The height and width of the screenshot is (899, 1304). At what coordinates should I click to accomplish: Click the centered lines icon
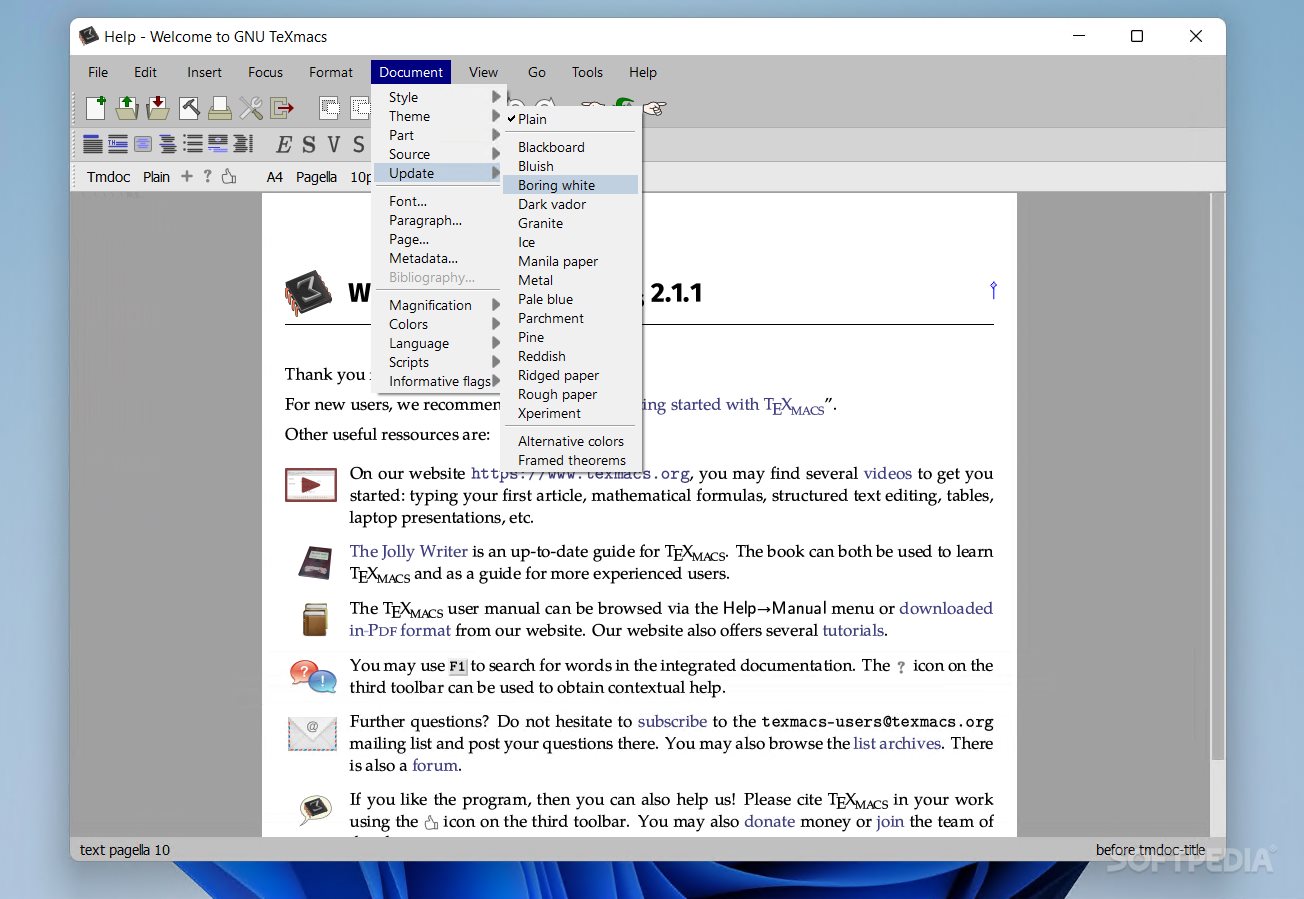[x=168, y=144]
